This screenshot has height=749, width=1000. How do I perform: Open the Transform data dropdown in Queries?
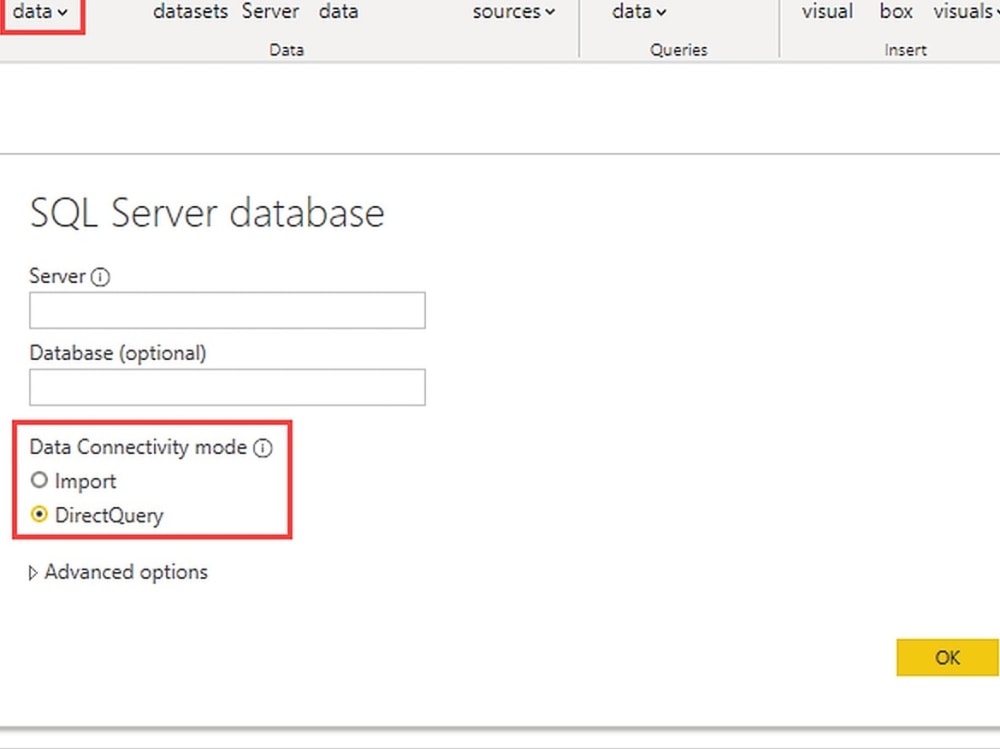pos(637,12)
